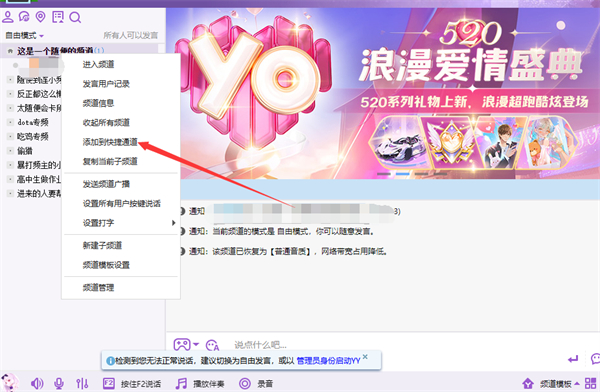Expand the 太随便会卡服 channel node

click(10, 108)
